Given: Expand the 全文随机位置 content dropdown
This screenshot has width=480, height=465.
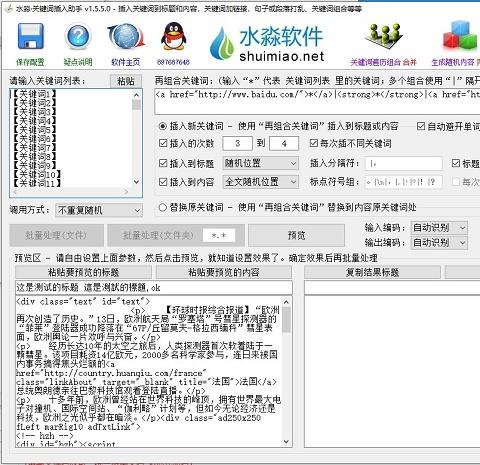Looking at the screenshot, I should coord(261,182).
